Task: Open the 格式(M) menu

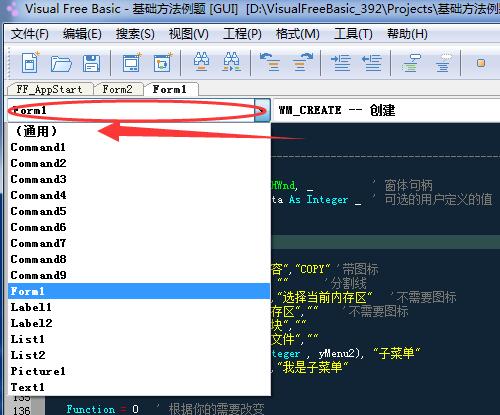Action: (x=298, y=34)
